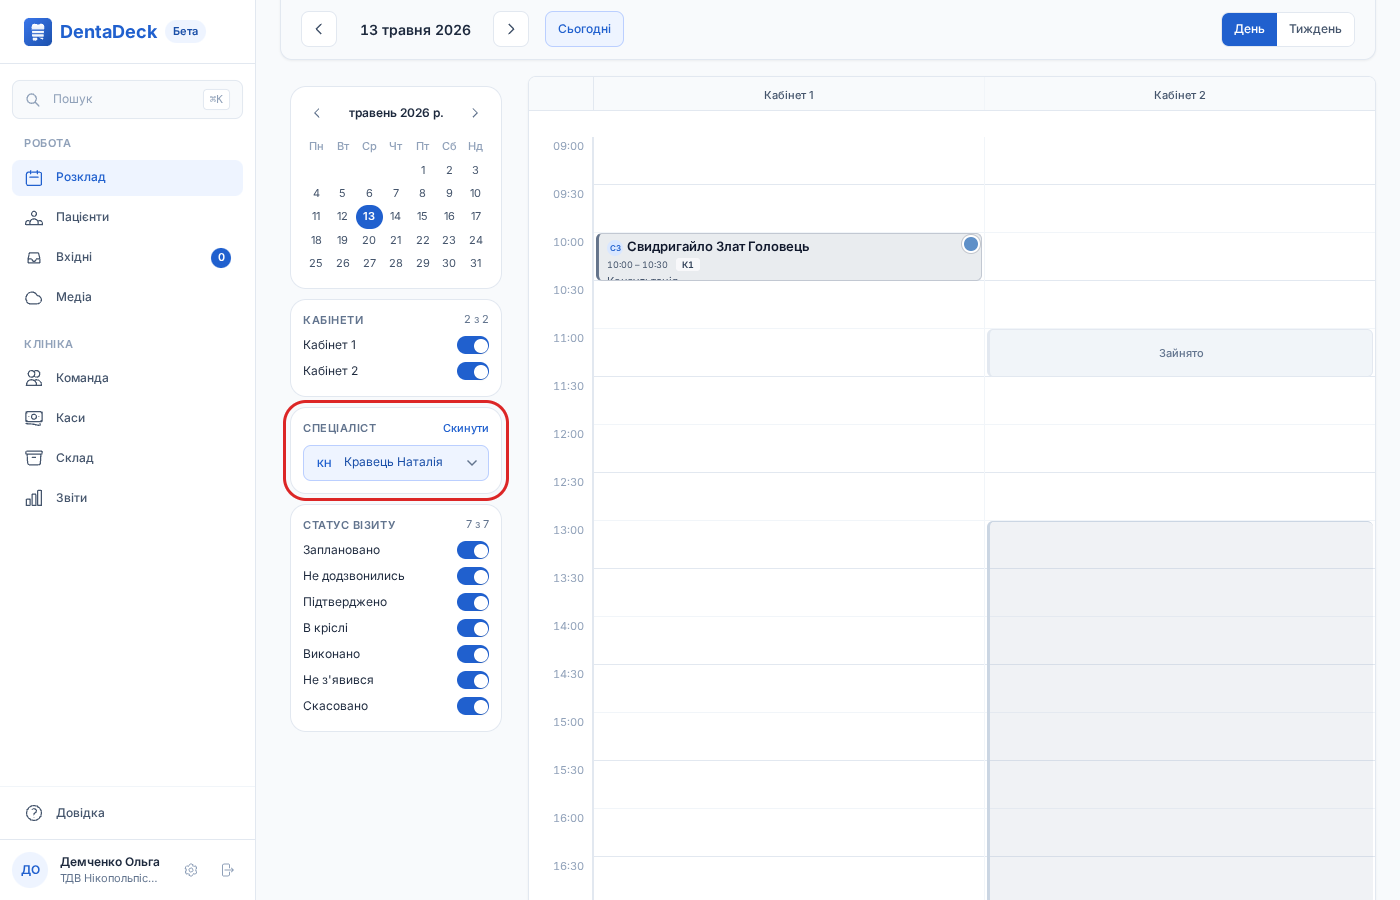
Task: Show next month in mini calendar
Action: [475, 113]
